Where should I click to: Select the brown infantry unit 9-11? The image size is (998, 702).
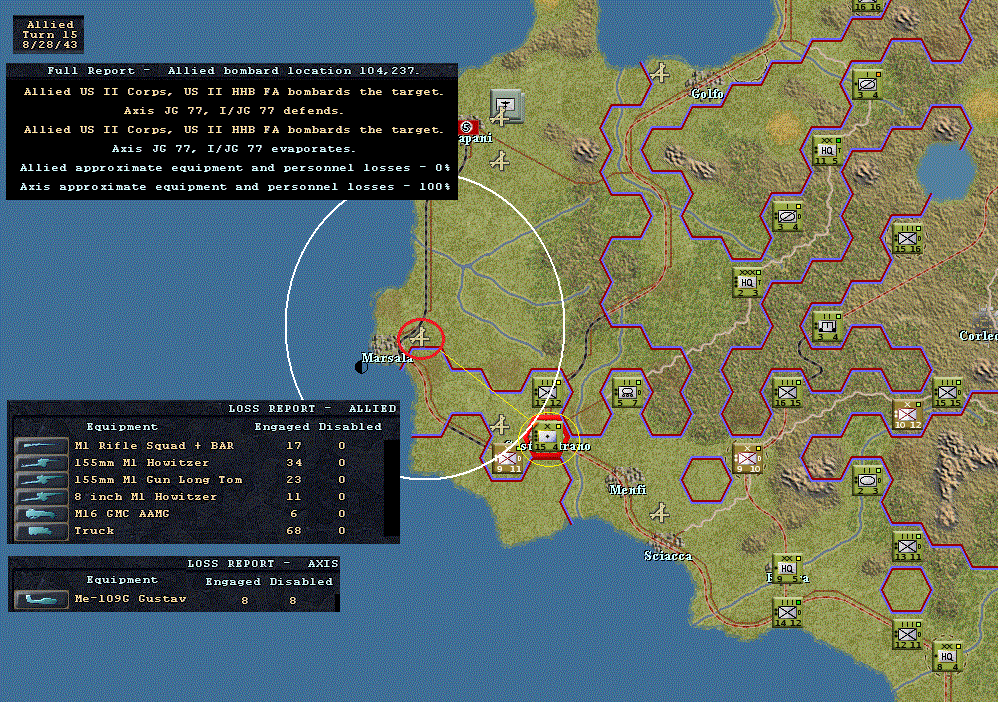click(x=508, y=460)
